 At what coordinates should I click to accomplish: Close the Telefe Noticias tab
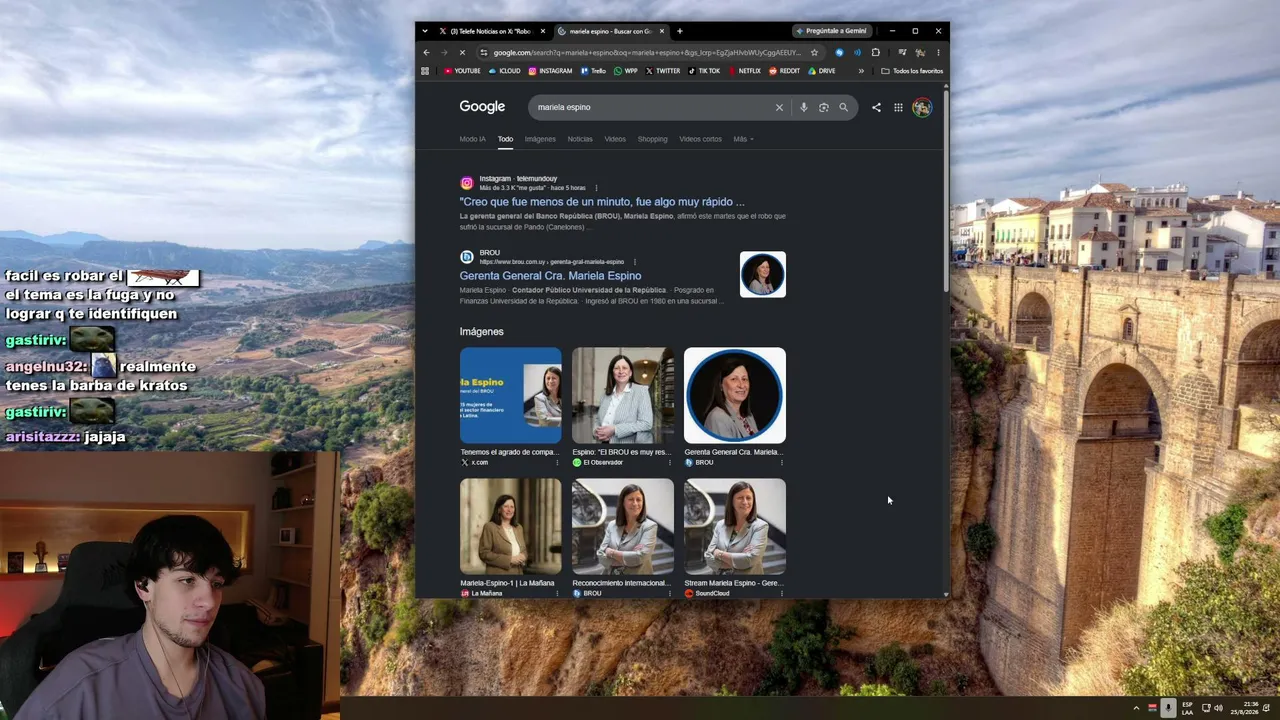click(x=543, y=31)
